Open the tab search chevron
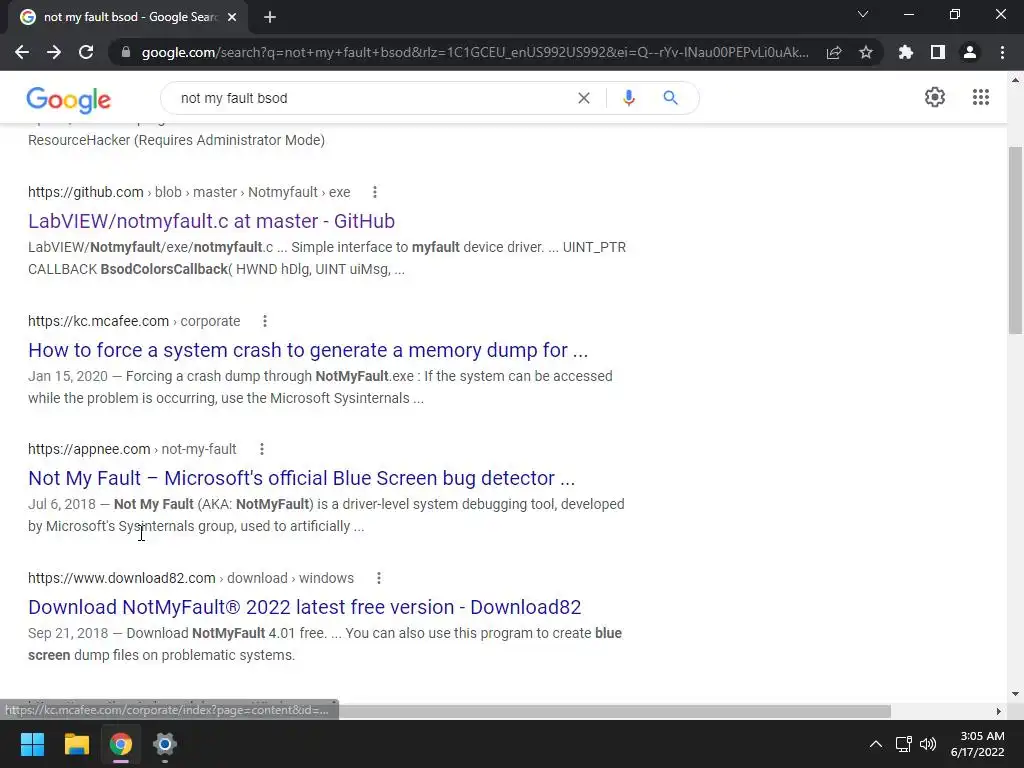The height and width of the screenshot is (768, 1024). click(x=863, y=14)
